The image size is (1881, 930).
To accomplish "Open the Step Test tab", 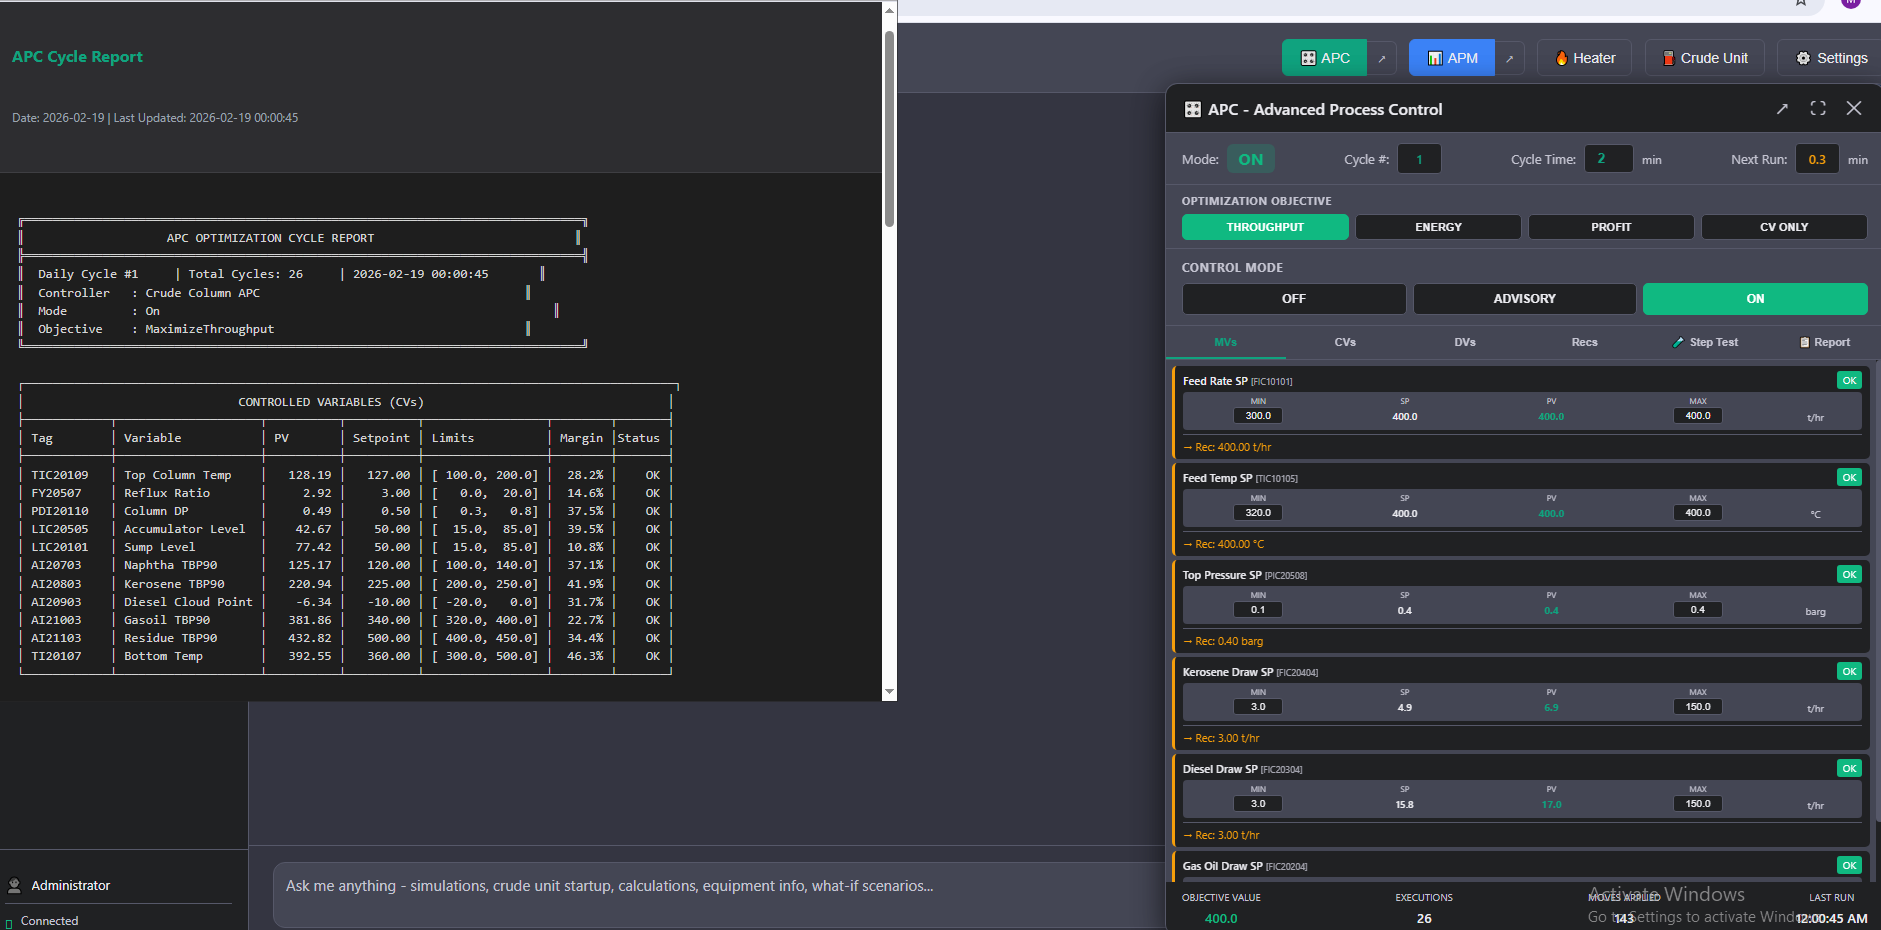I will click(x=1705, y=342).
